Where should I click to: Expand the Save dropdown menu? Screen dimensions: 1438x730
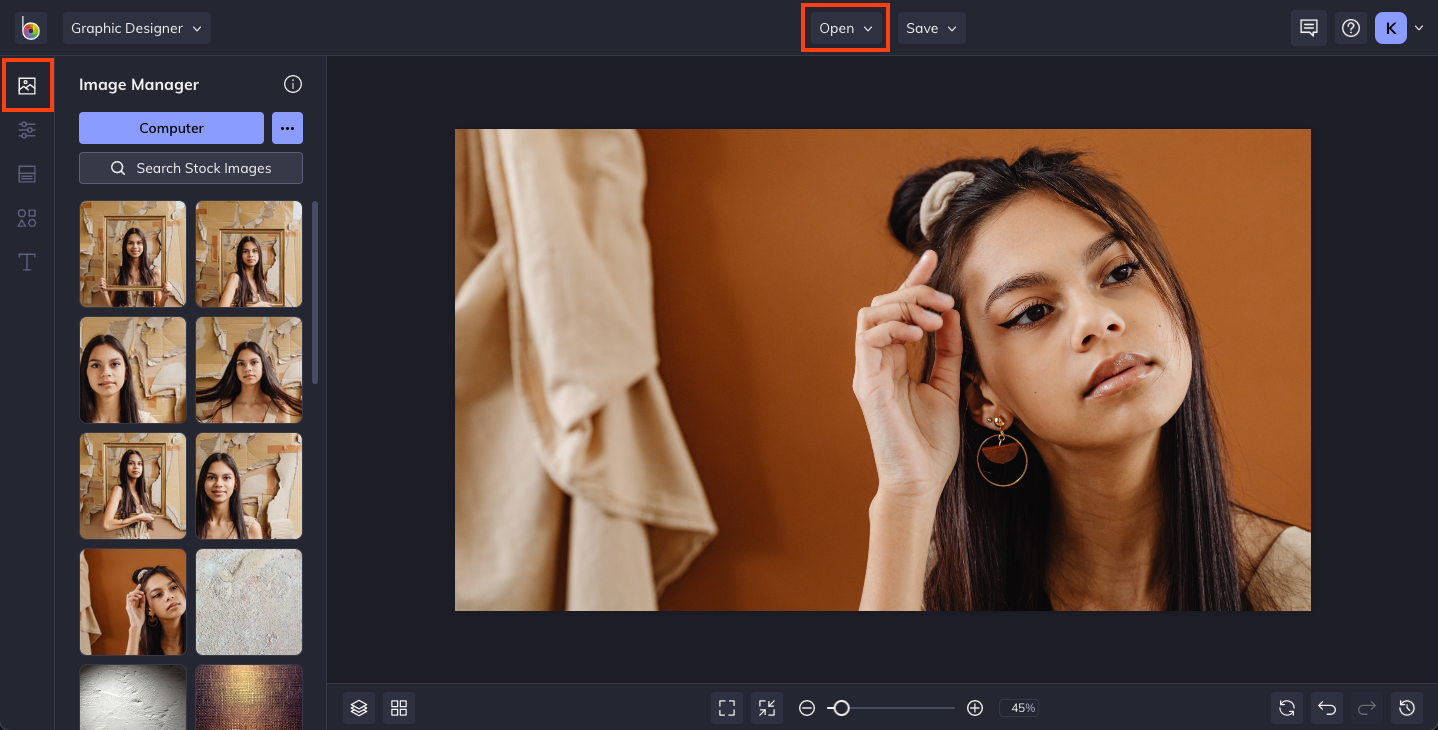[x=930, y=28]
